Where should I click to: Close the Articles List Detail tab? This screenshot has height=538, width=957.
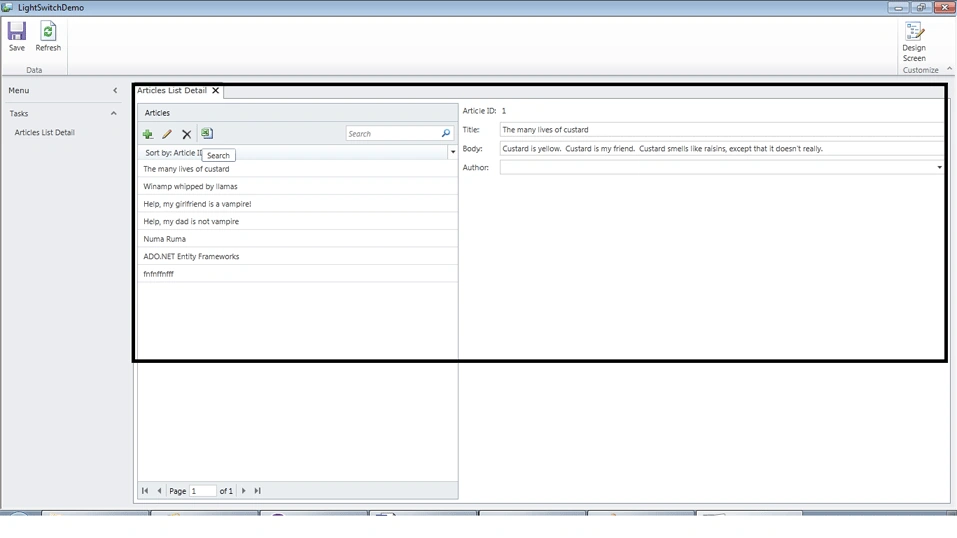coord(215,90)
